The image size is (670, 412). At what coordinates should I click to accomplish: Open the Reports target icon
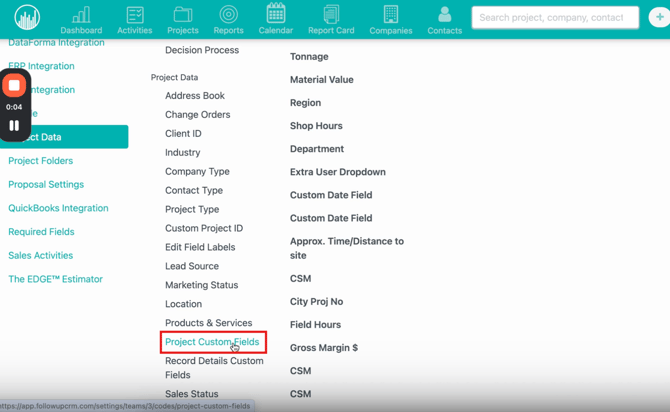pyautogui.click(x=228, y=15)
